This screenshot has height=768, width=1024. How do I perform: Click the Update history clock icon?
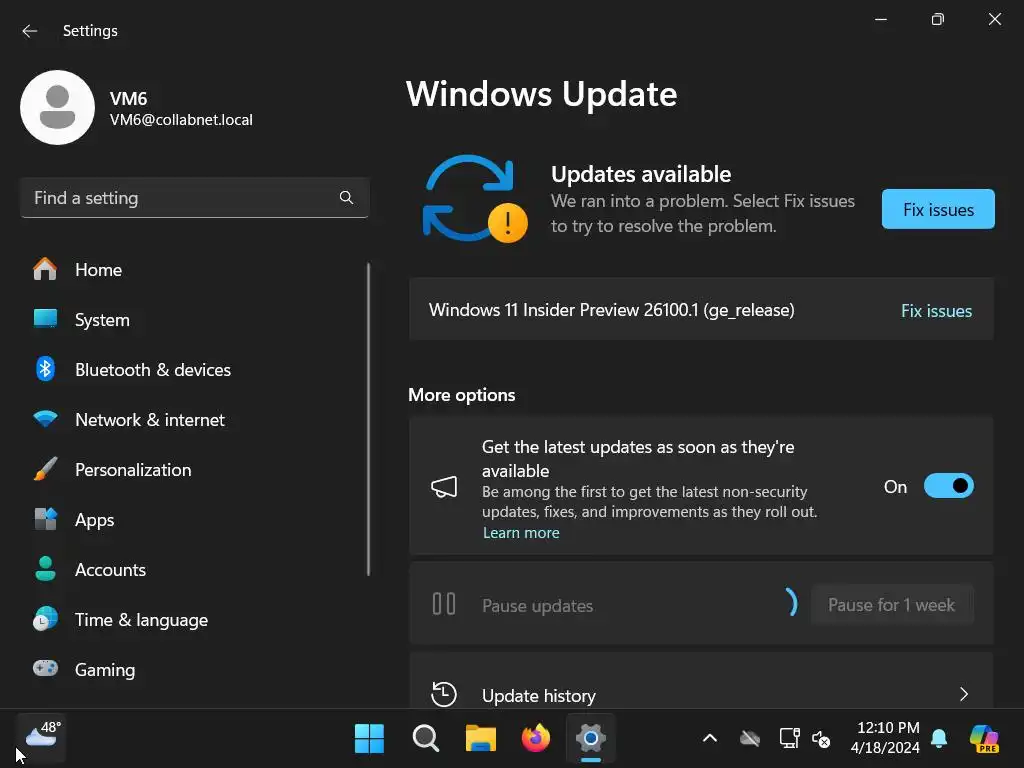444,694
